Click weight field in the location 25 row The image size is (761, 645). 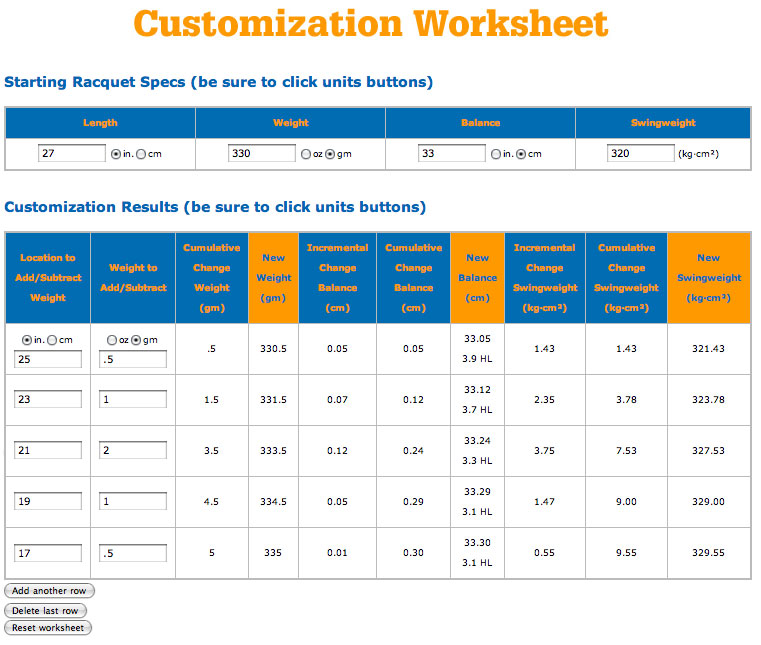133,359
